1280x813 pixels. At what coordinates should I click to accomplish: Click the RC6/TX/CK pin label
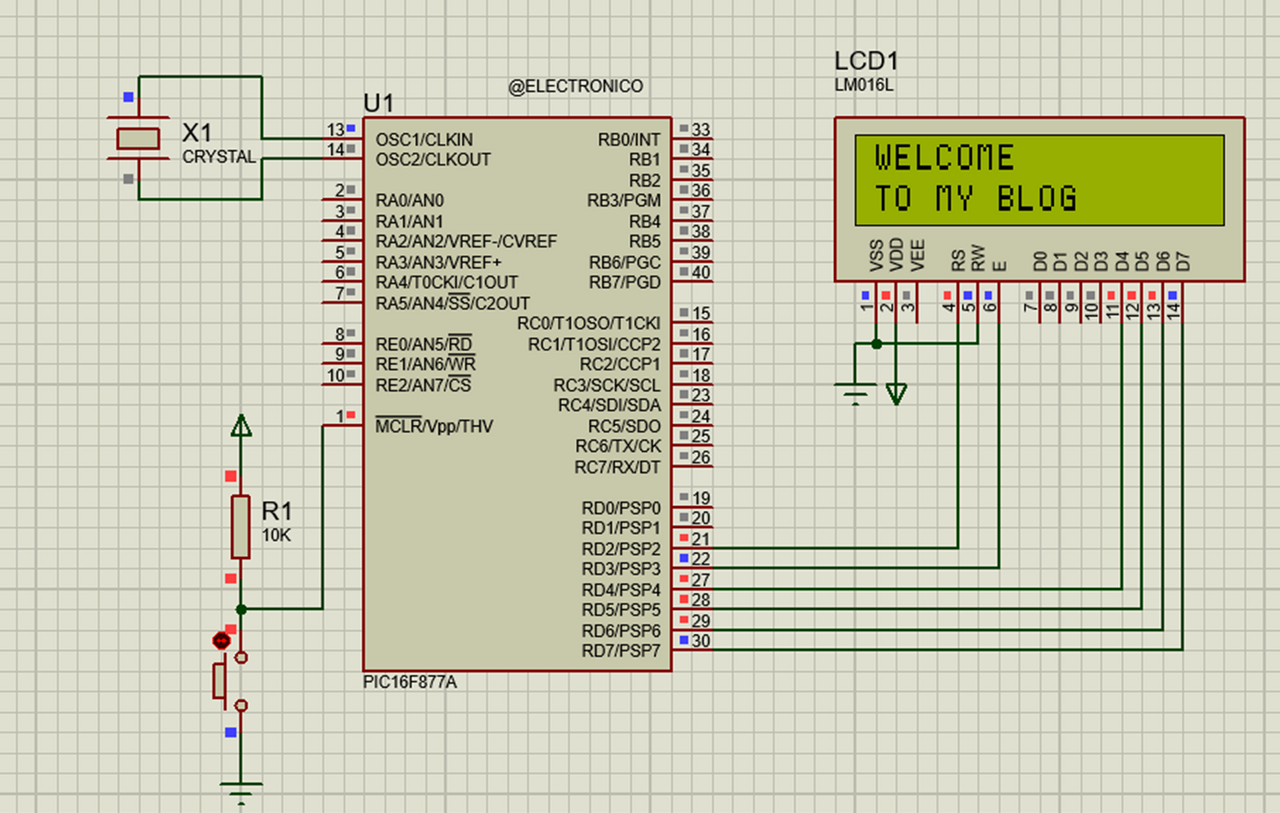point(618,446)
